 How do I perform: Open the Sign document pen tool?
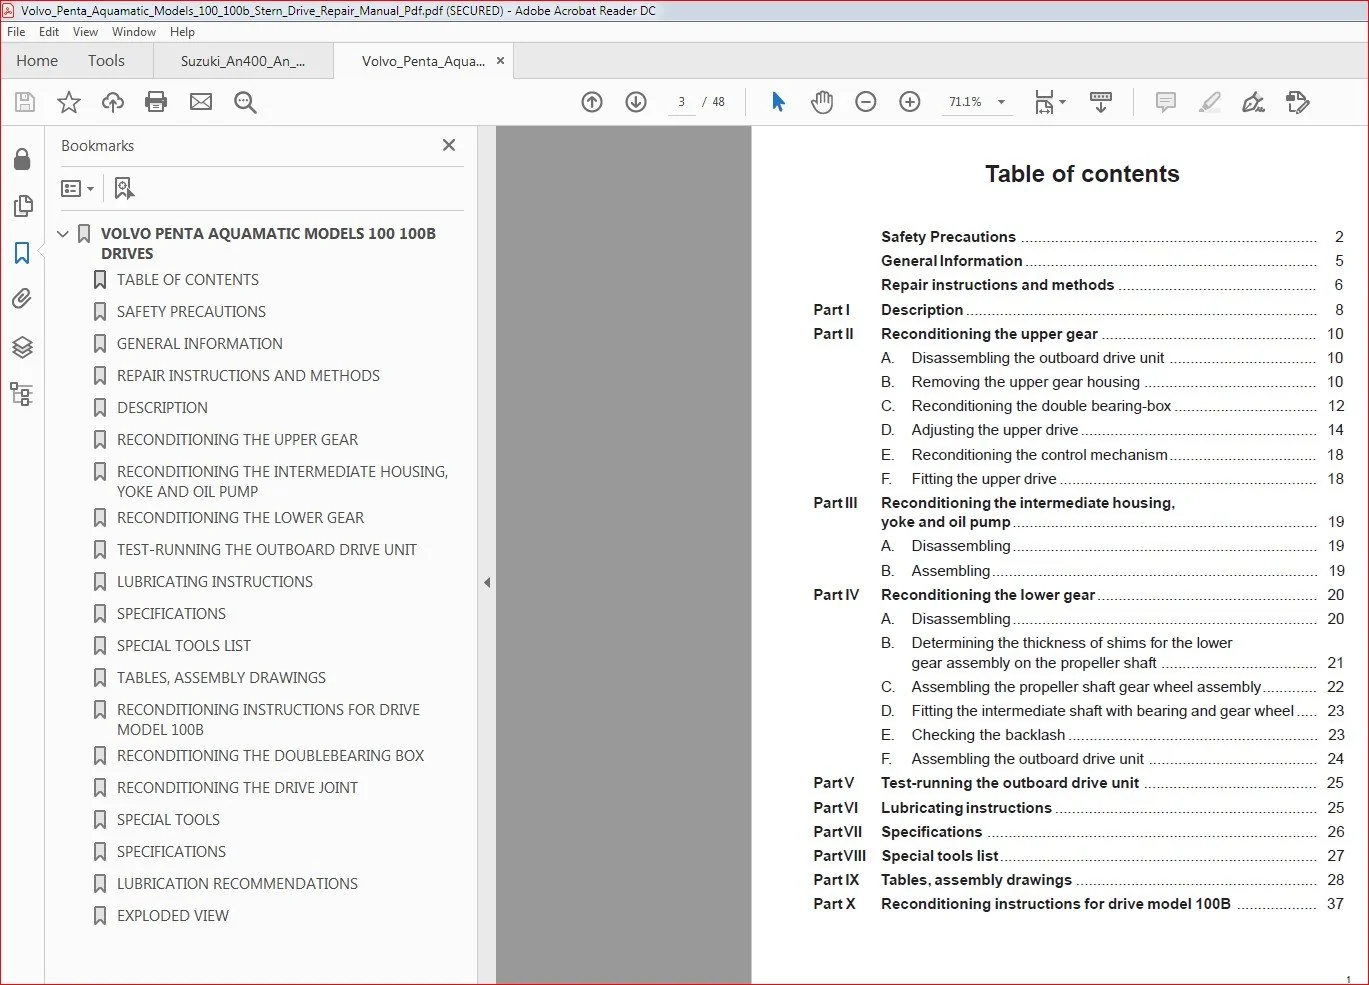(x=1254, y=102)
